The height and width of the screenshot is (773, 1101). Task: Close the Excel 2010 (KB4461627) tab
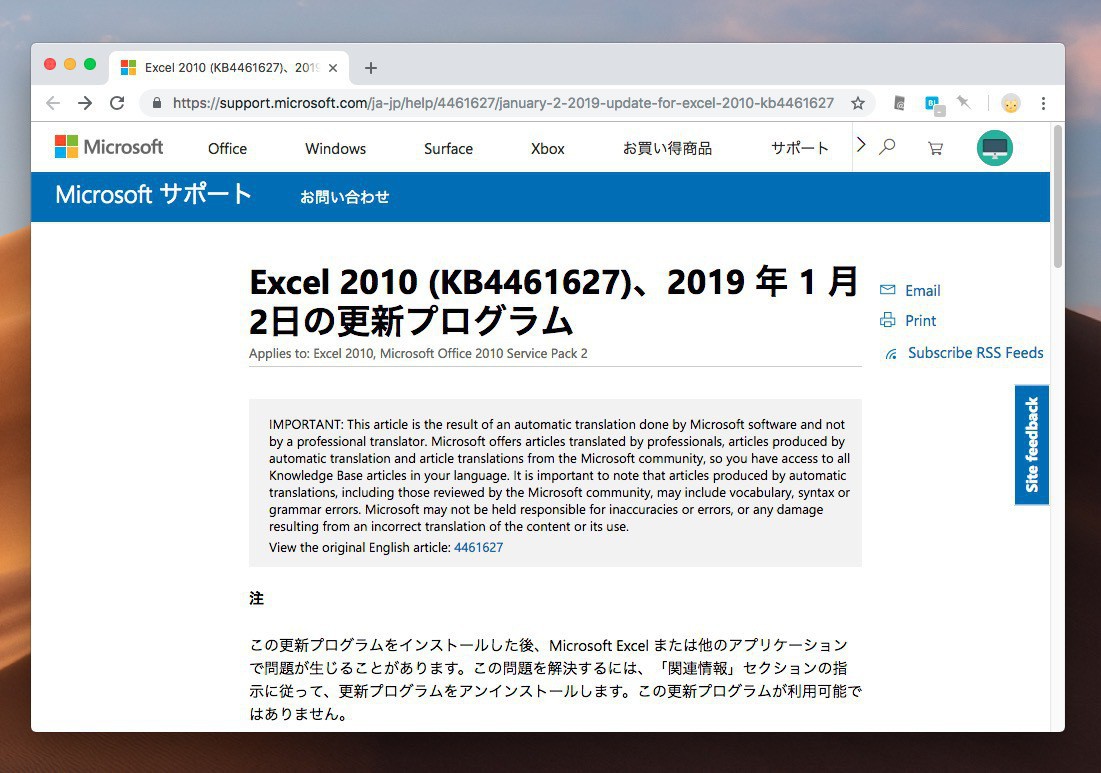333,68
